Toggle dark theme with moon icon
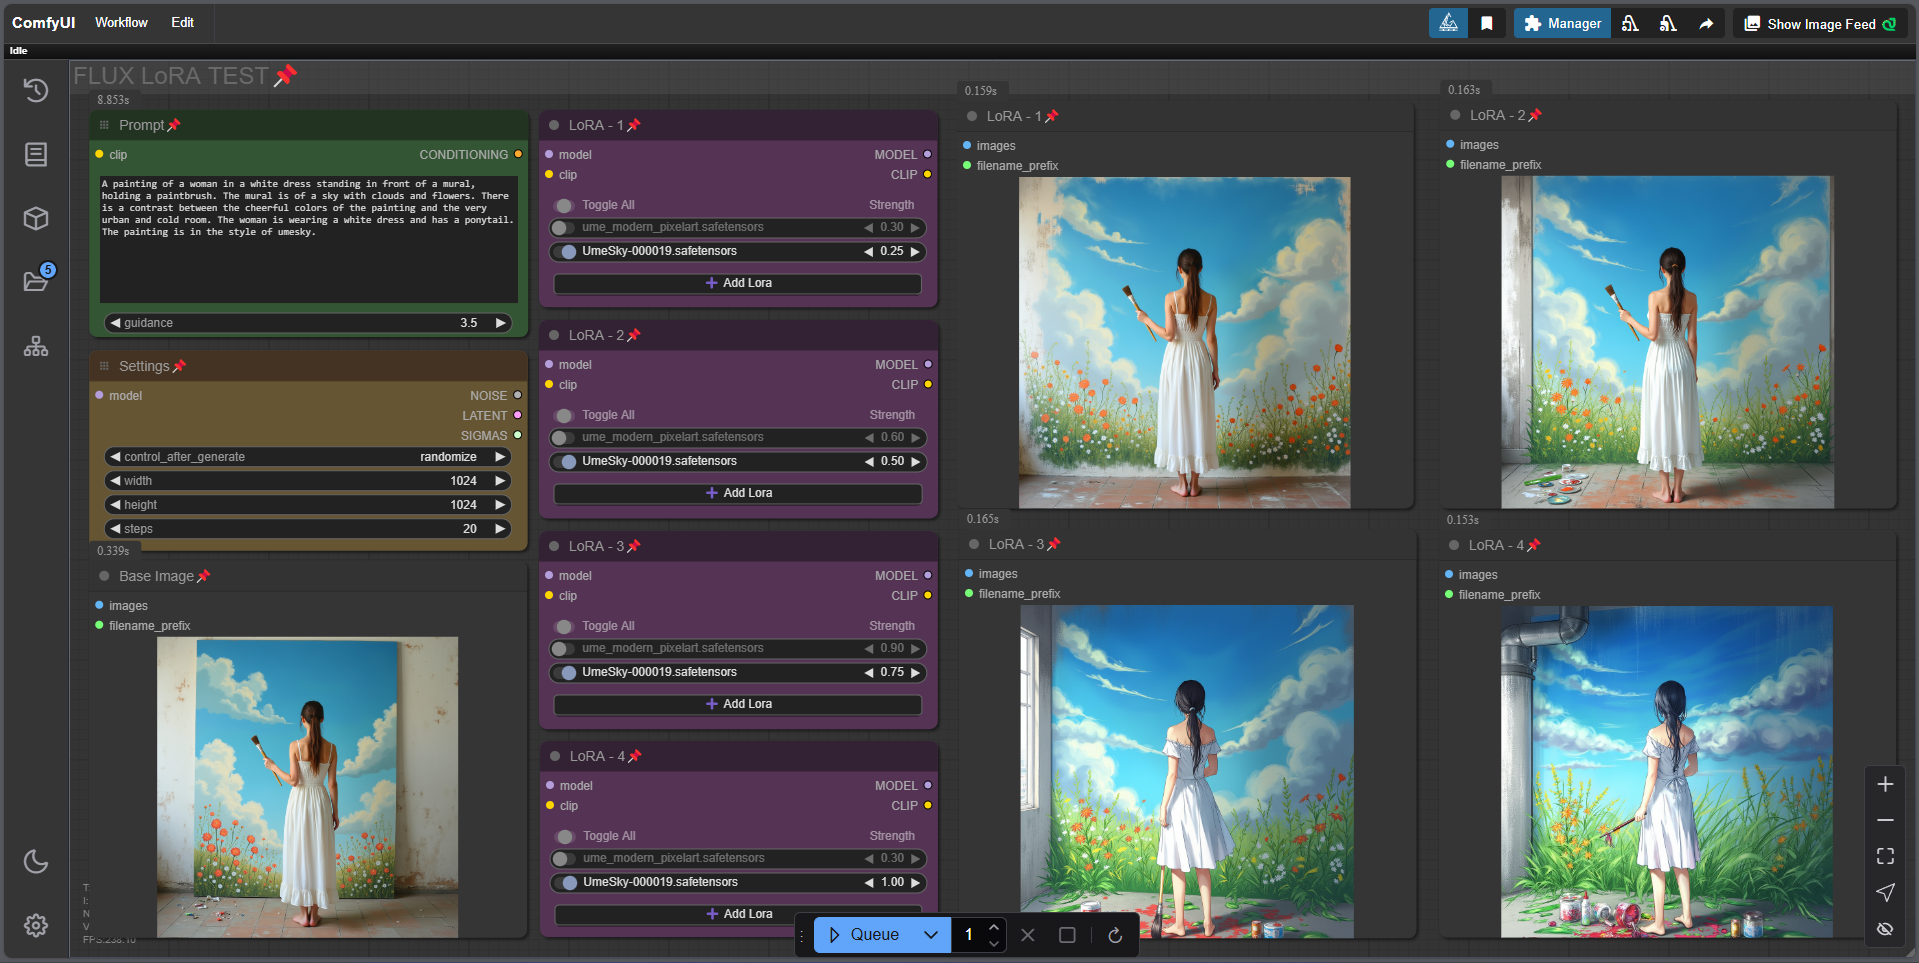The image size is (1919, 963). click(x=36, y=861)
